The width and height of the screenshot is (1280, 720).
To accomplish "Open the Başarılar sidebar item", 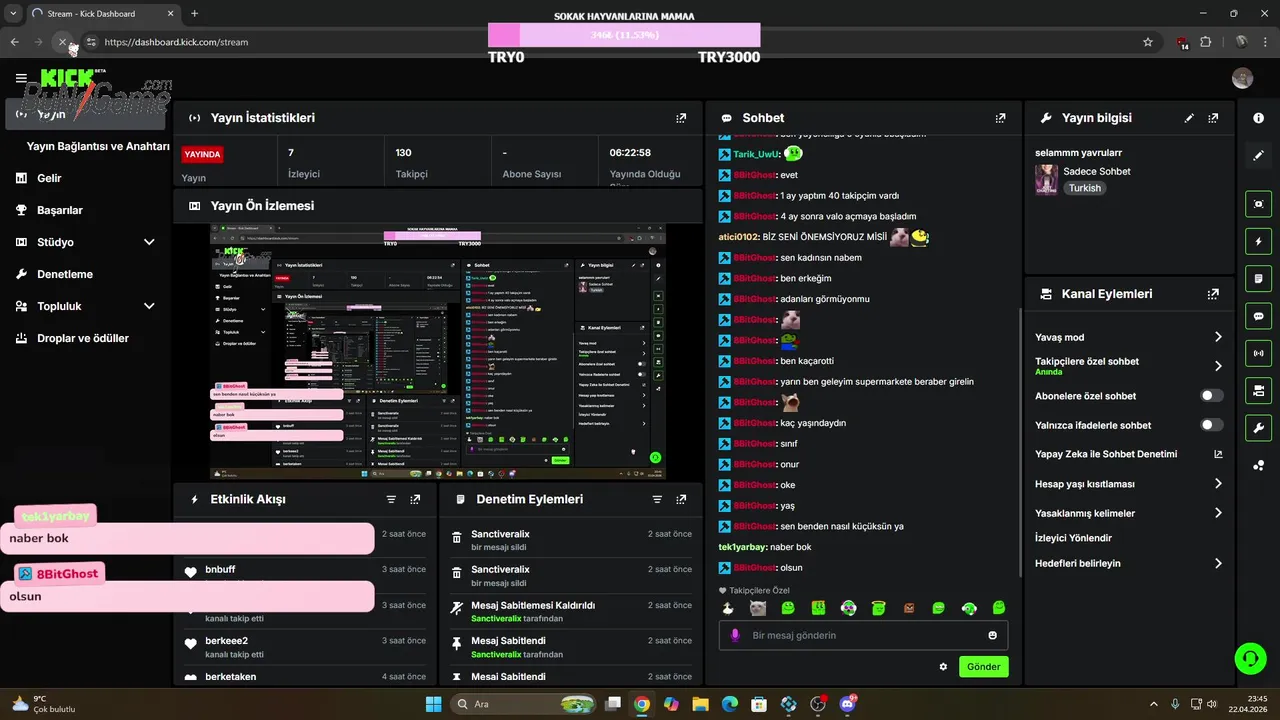I will click(x=60, y=210).
